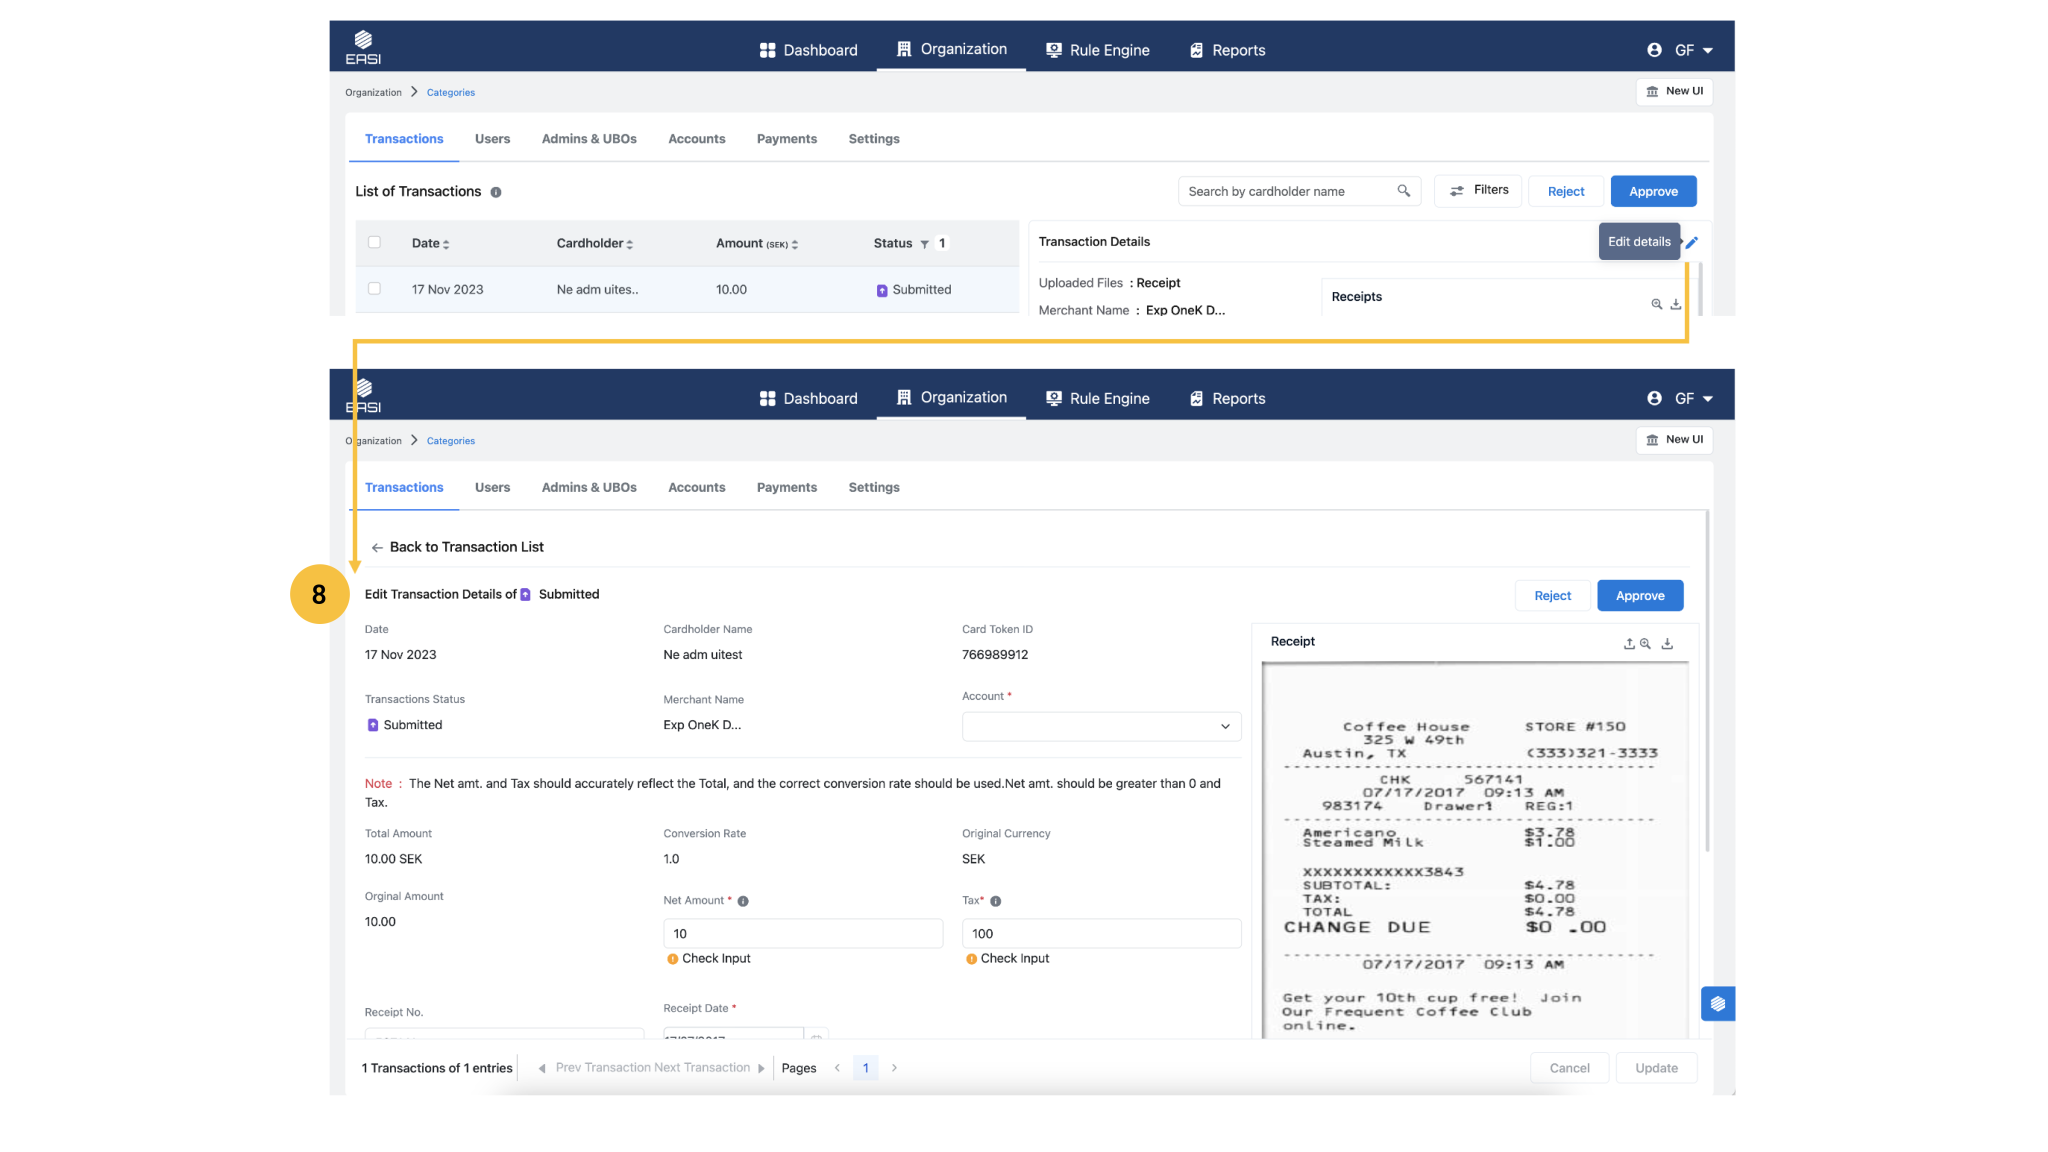Click Net Amount info icon

pos(743,901)
